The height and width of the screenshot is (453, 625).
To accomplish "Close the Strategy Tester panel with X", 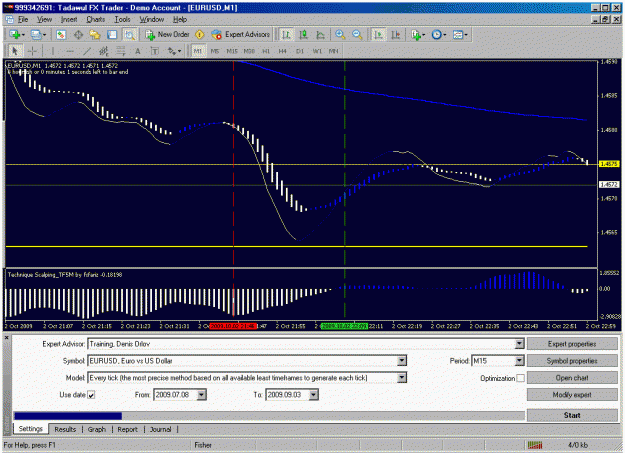I will click(x=7, y=338).
